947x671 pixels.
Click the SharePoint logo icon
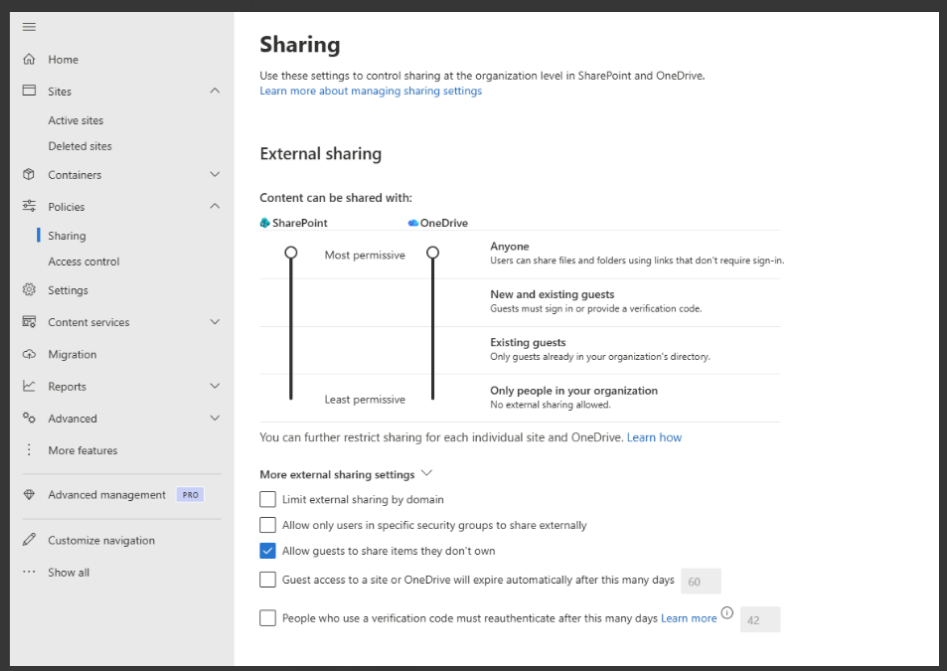[x=265, y=223]
